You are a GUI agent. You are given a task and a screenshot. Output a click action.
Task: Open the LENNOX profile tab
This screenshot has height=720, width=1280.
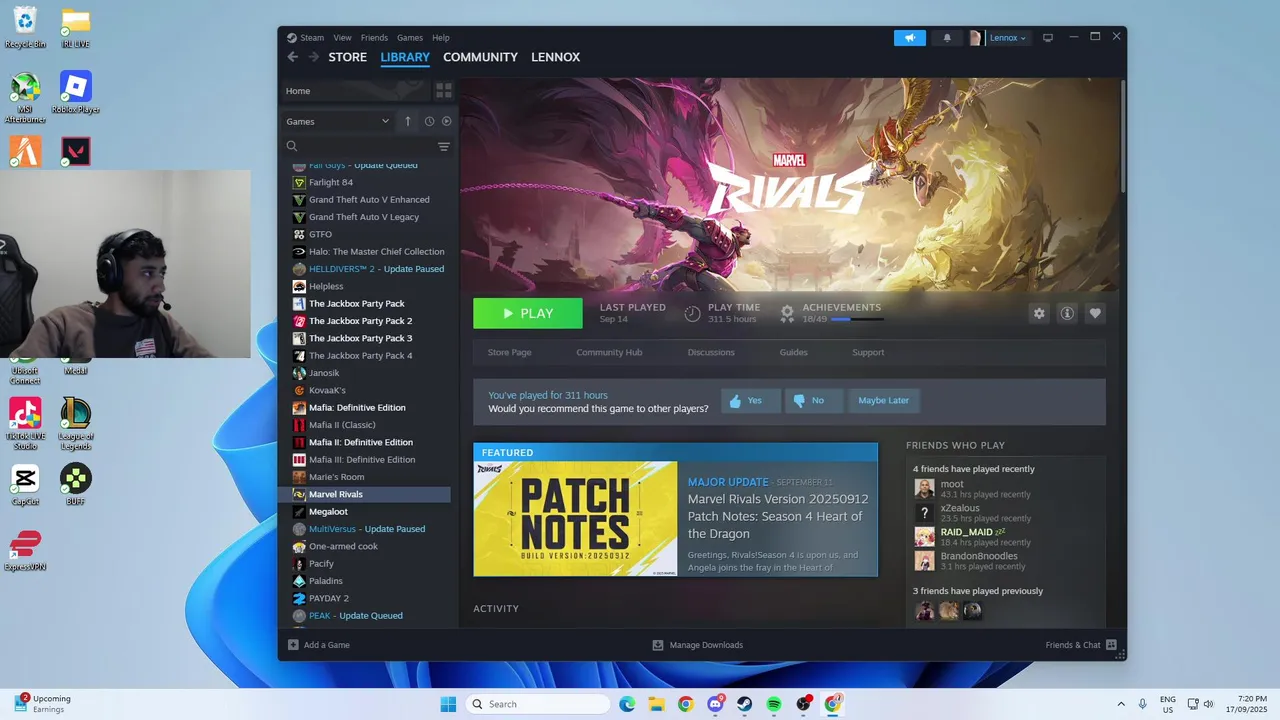(555, 57)
